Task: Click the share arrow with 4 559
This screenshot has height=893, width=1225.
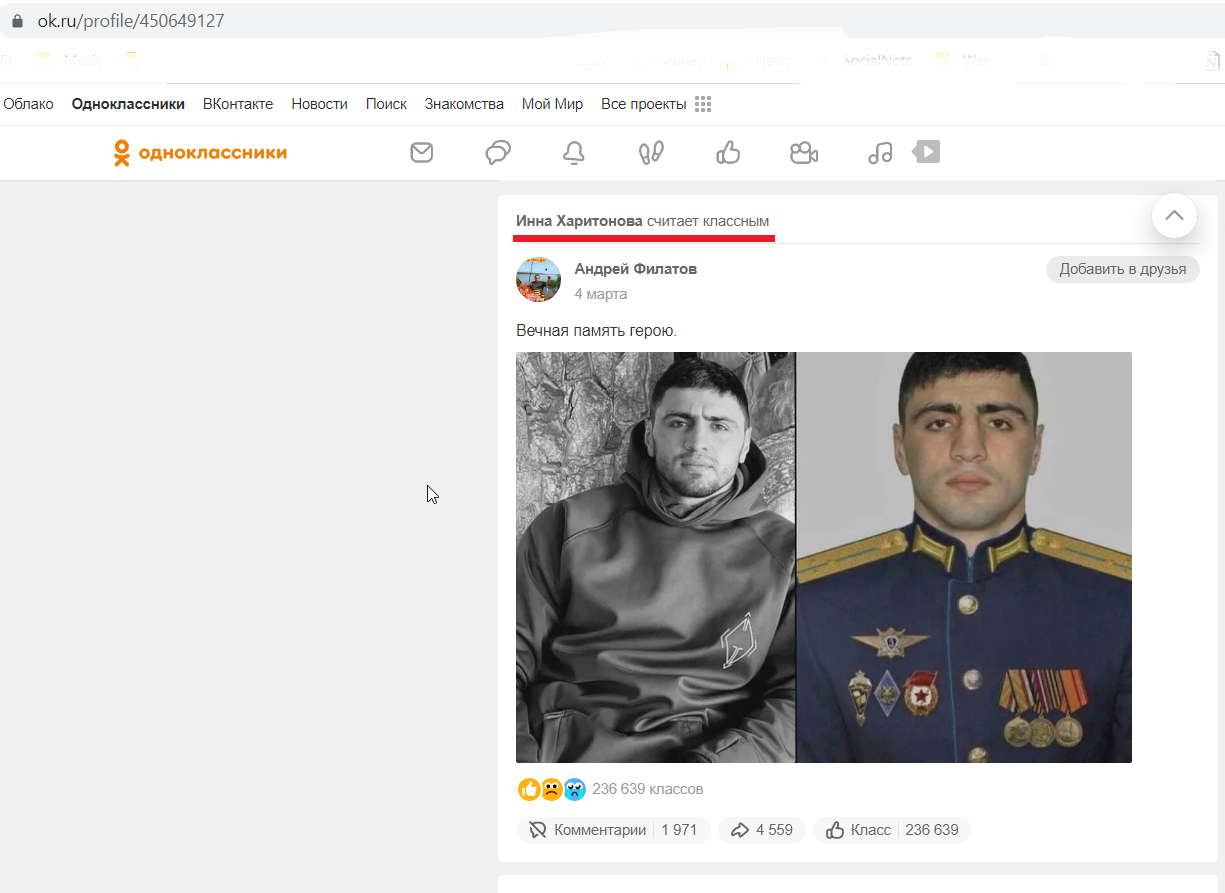Action: point(762,830)
